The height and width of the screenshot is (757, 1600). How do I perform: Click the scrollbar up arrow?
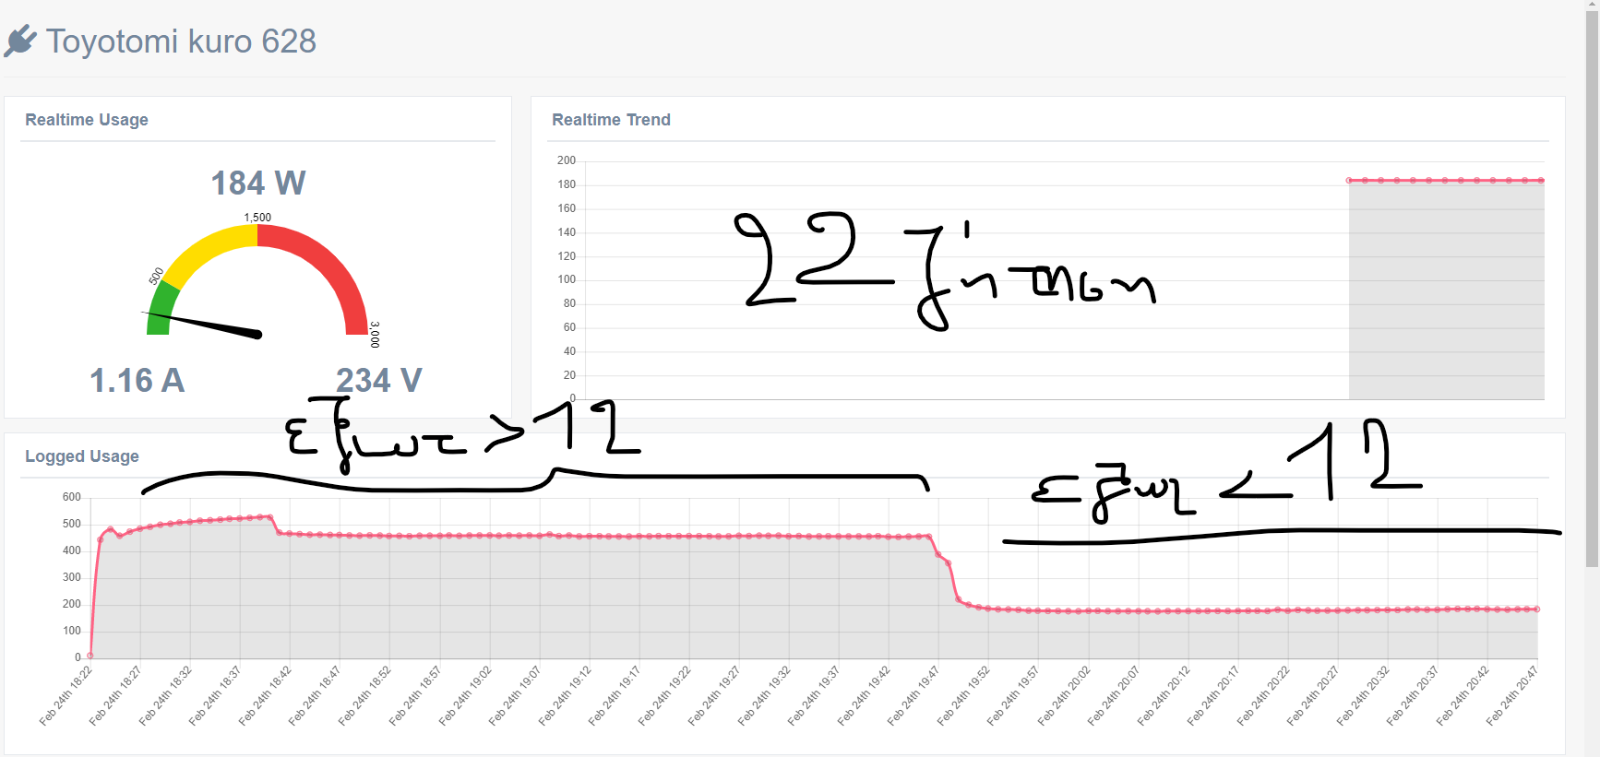point(1592,5)
